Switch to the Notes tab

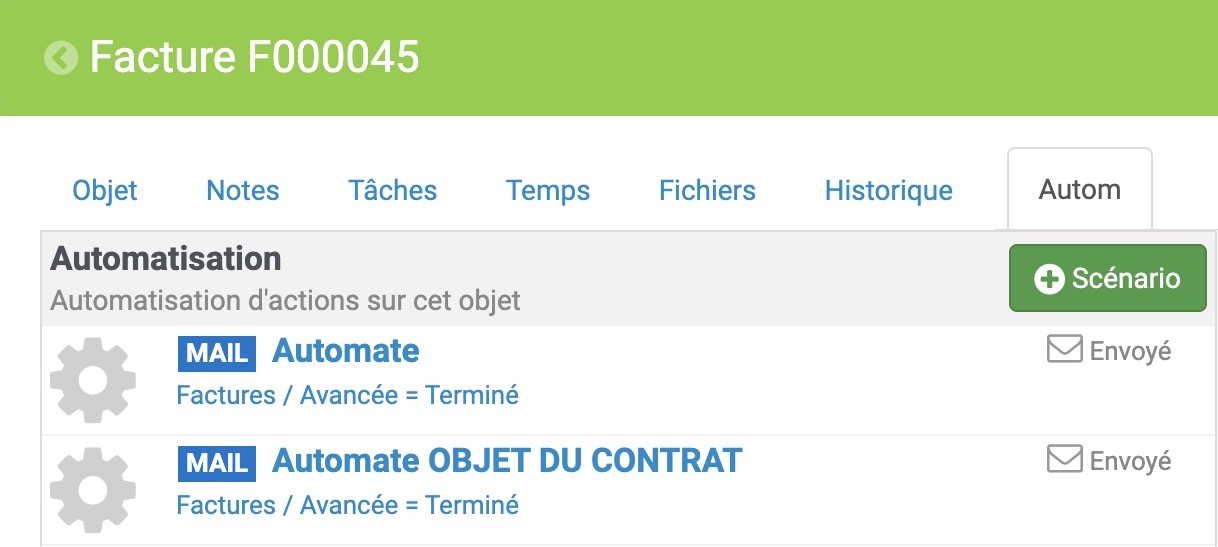[x=243, y=190]
